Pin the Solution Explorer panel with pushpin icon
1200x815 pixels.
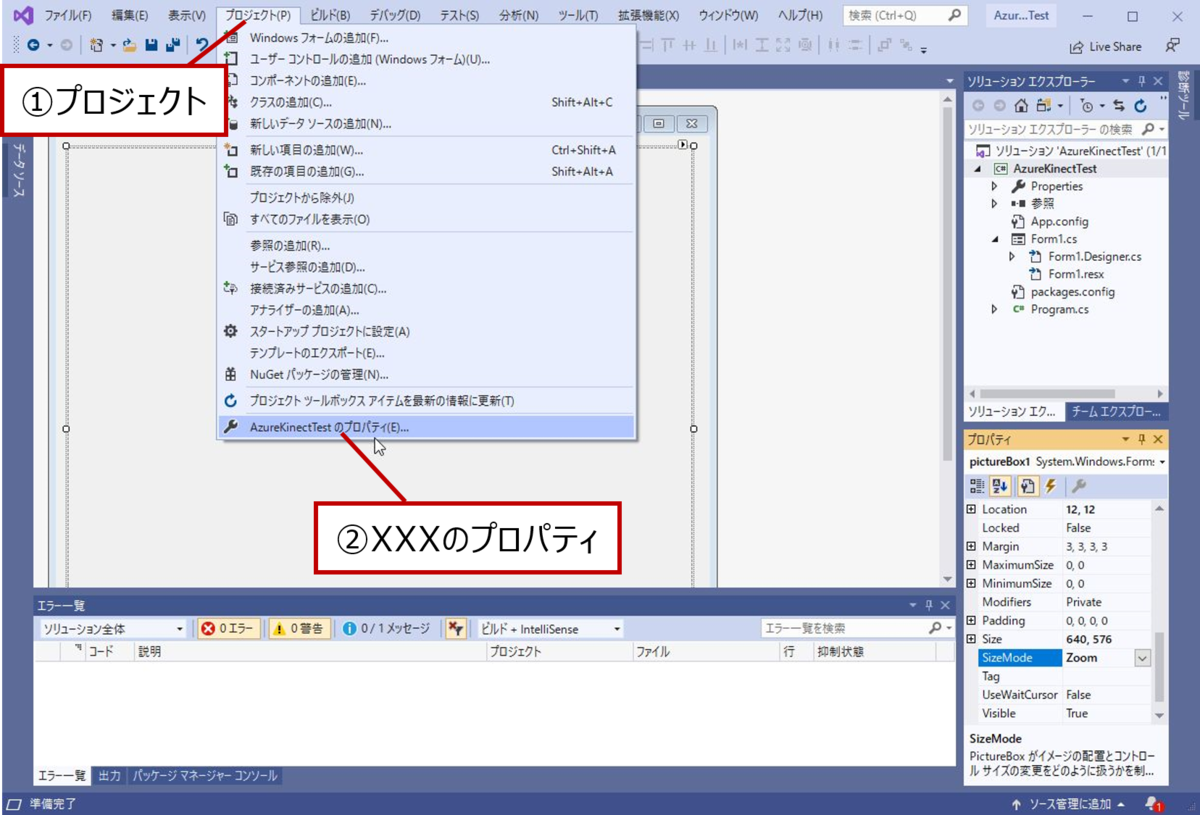(1142, 81)
